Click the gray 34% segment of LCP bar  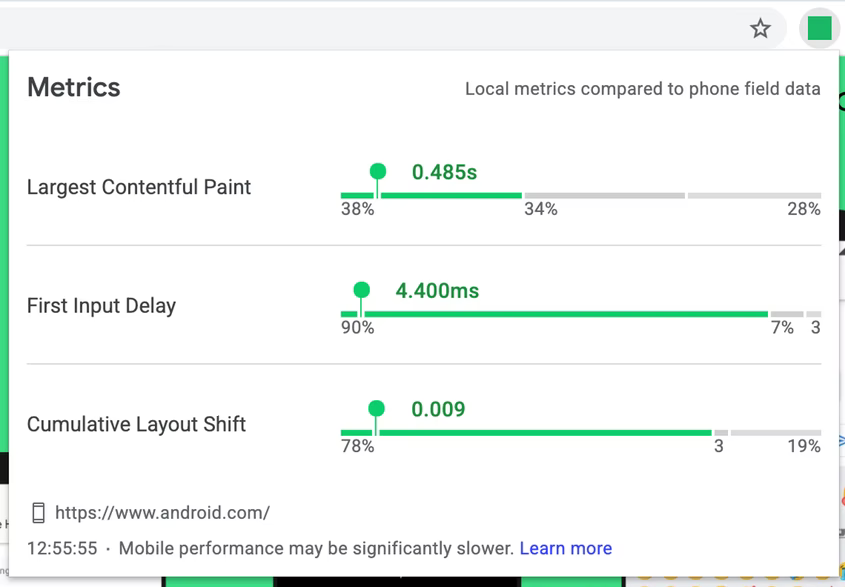604,195
